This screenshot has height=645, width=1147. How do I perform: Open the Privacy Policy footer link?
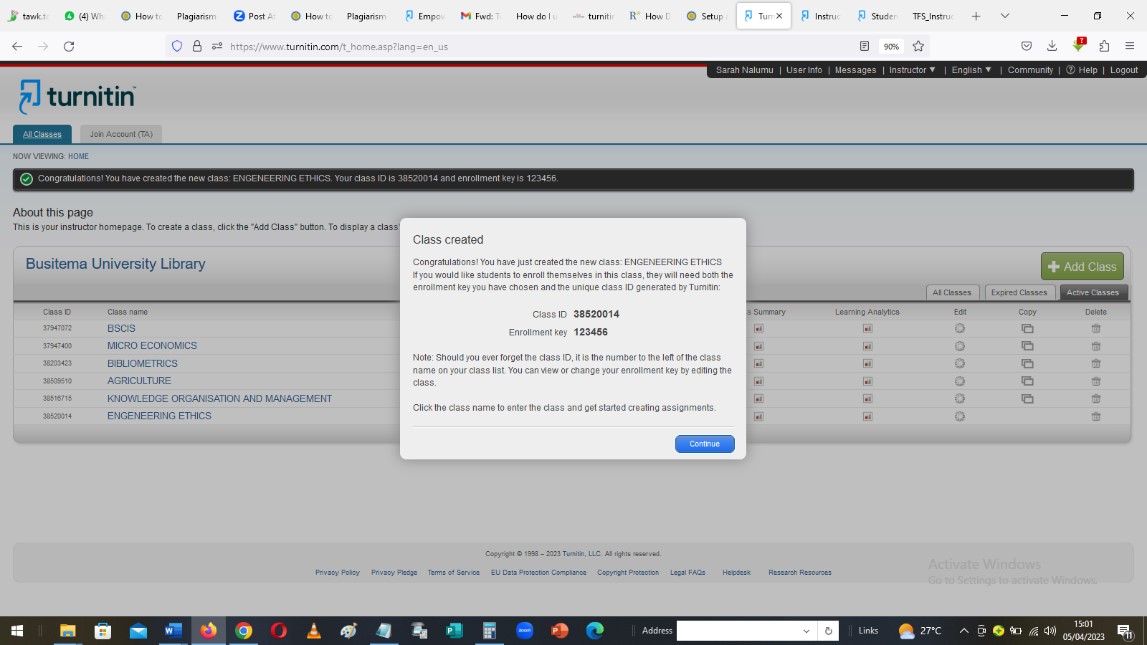coord(337,573)
